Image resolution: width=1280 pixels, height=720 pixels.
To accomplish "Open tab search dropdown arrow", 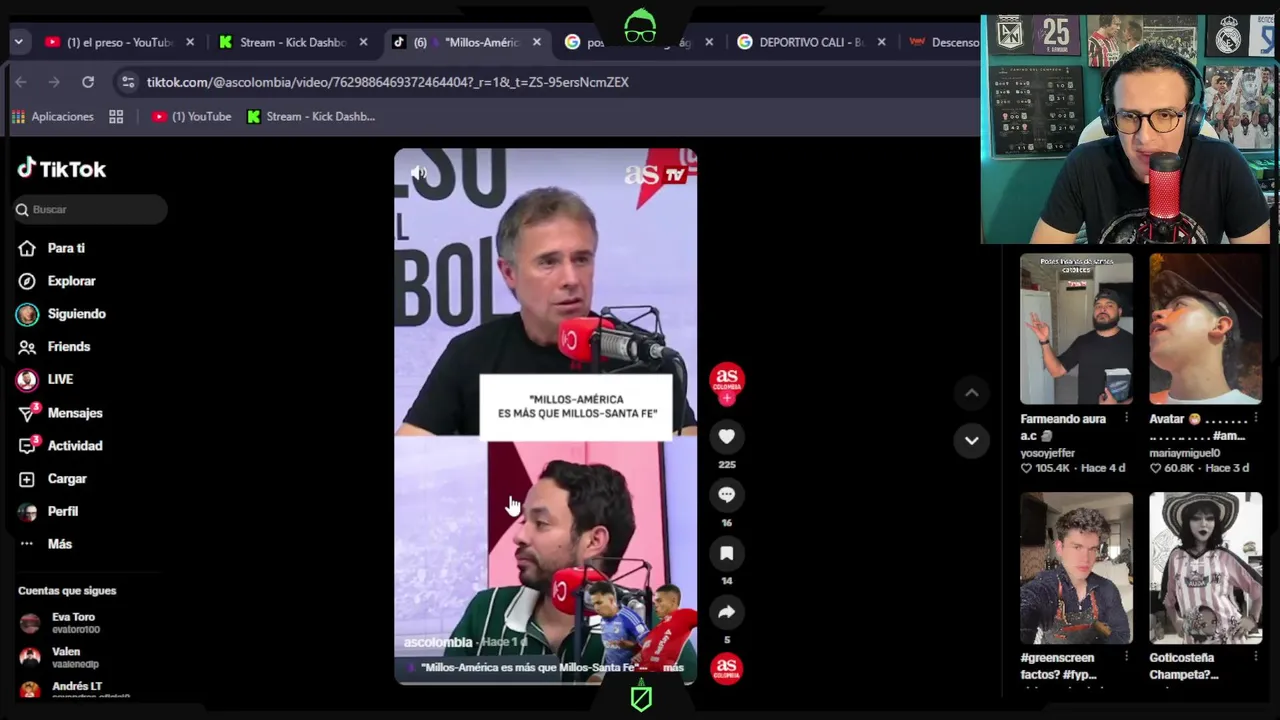I will click(18, 42).
